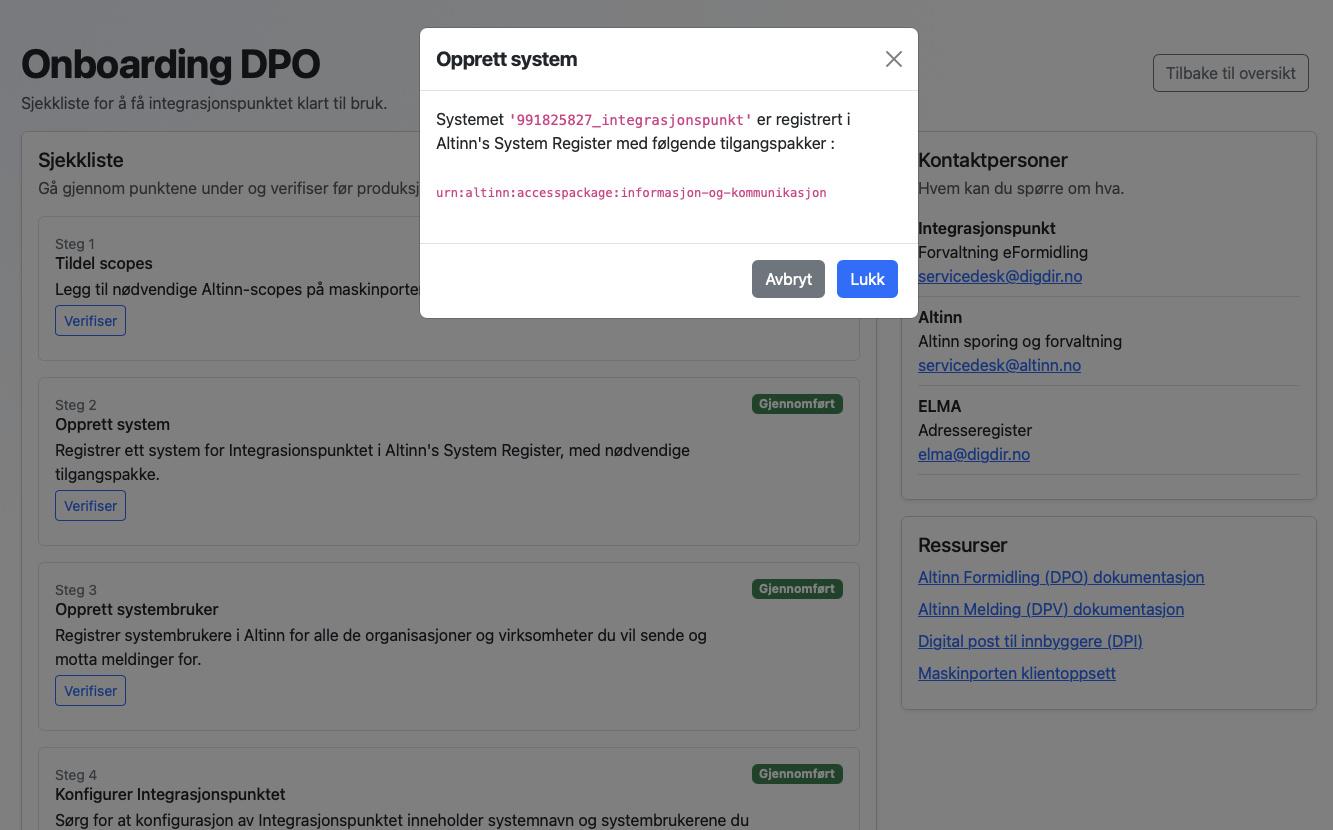Click Verifiser under Tildel scopes
The height and width of the screenshot is (830, 1333).
(x=90, y=321)
